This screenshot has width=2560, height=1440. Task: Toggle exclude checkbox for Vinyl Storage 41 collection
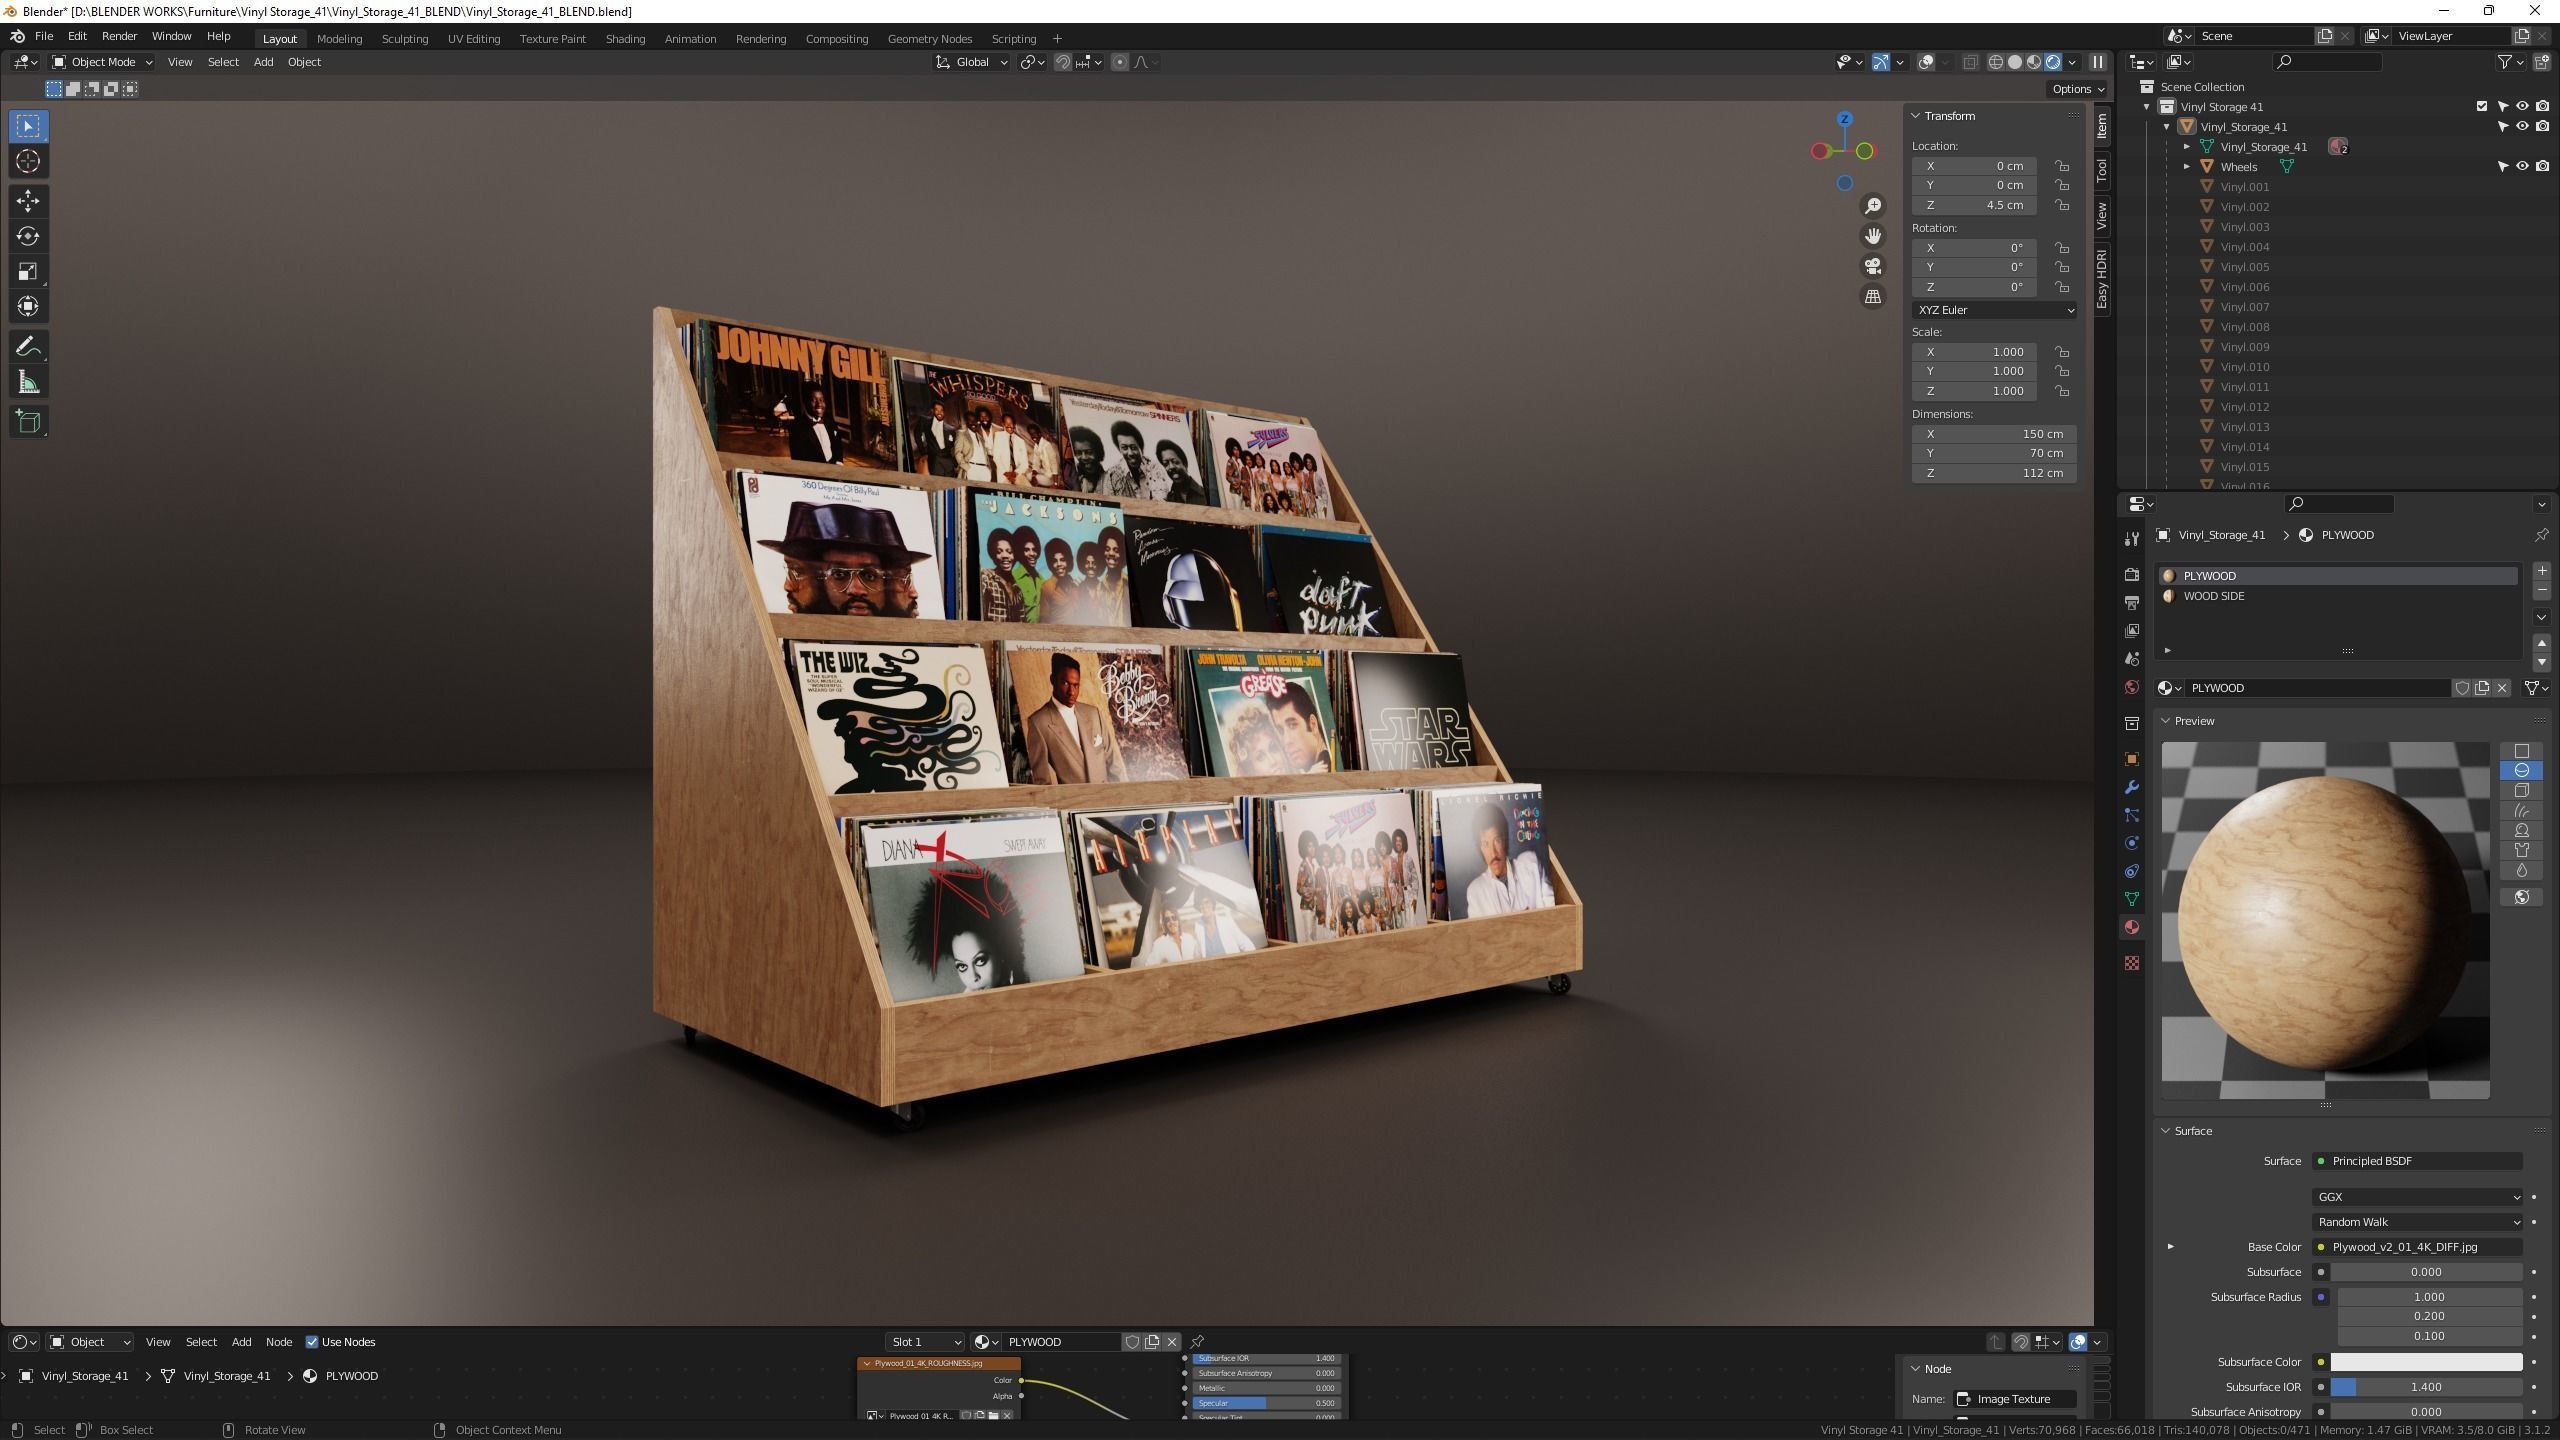coord(2482,106)
